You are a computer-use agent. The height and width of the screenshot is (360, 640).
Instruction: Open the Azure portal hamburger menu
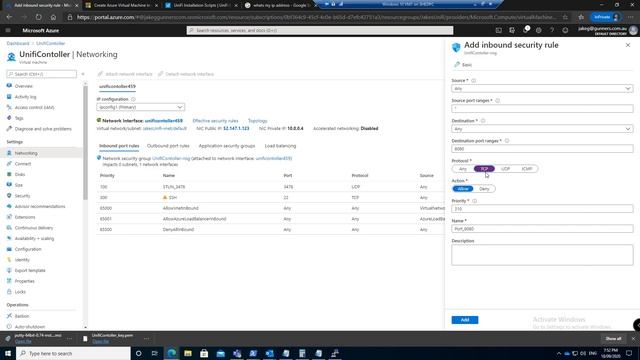(8, 30)
